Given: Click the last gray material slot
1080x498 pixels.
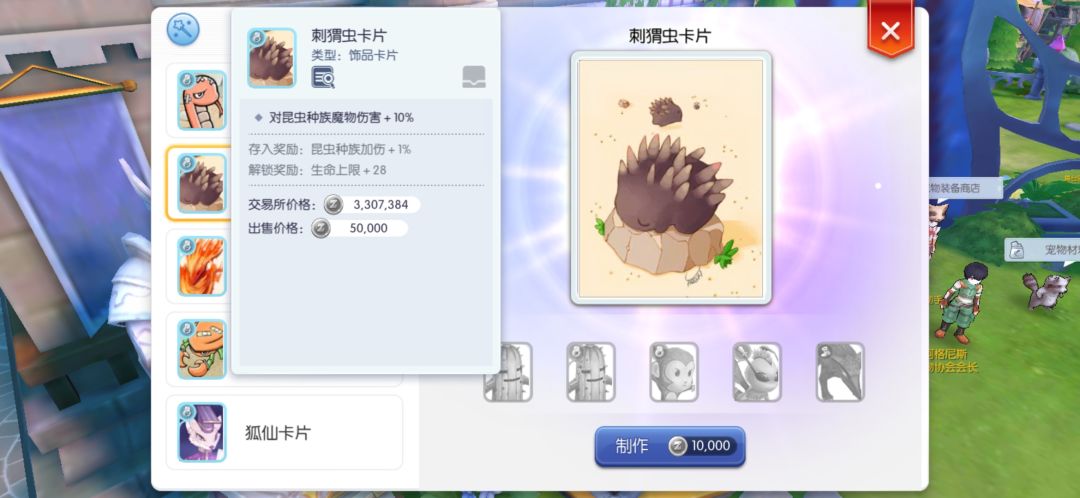Looking at the screenshot, I should 840,372.
